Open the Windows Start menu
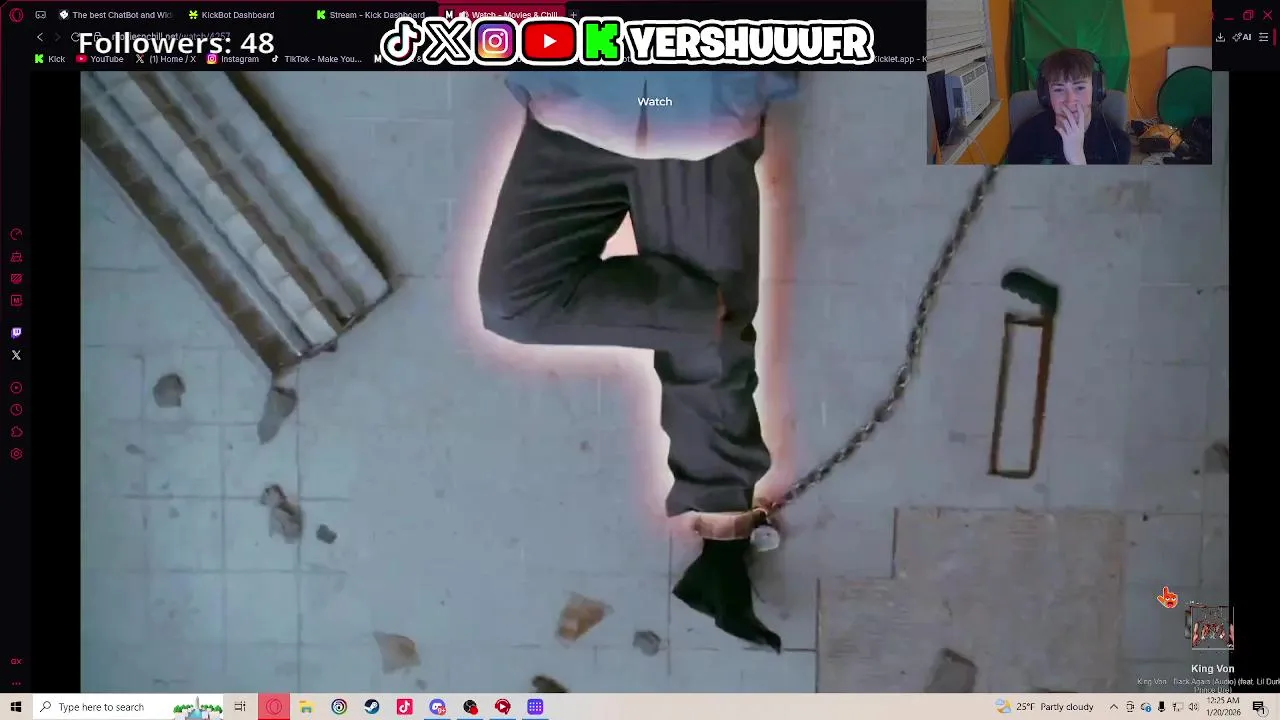The width and height of the screenshot is (1280, 720). click(x=16, y=707)
